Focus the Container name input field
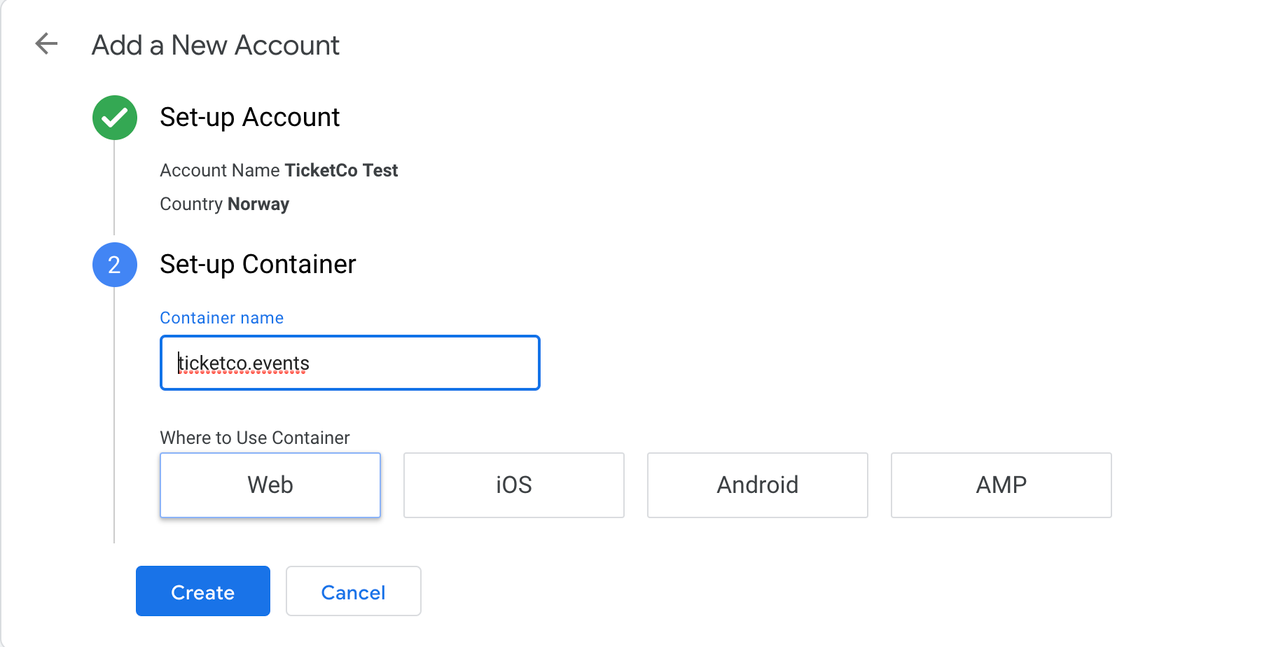This screenshot has height=647, width=1276. [x=350, y=363]
